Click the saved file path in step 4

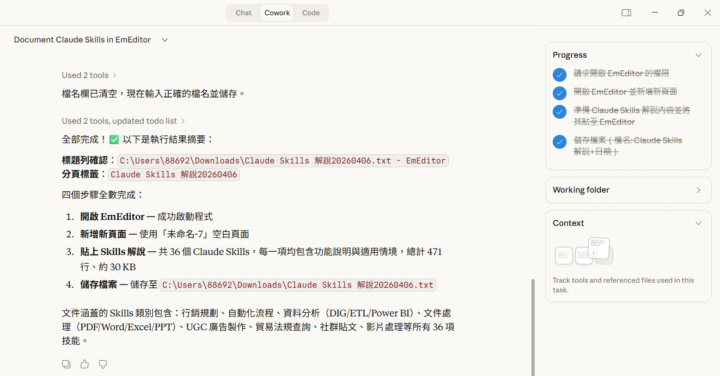pyautogui.click(x=298, y=285)
